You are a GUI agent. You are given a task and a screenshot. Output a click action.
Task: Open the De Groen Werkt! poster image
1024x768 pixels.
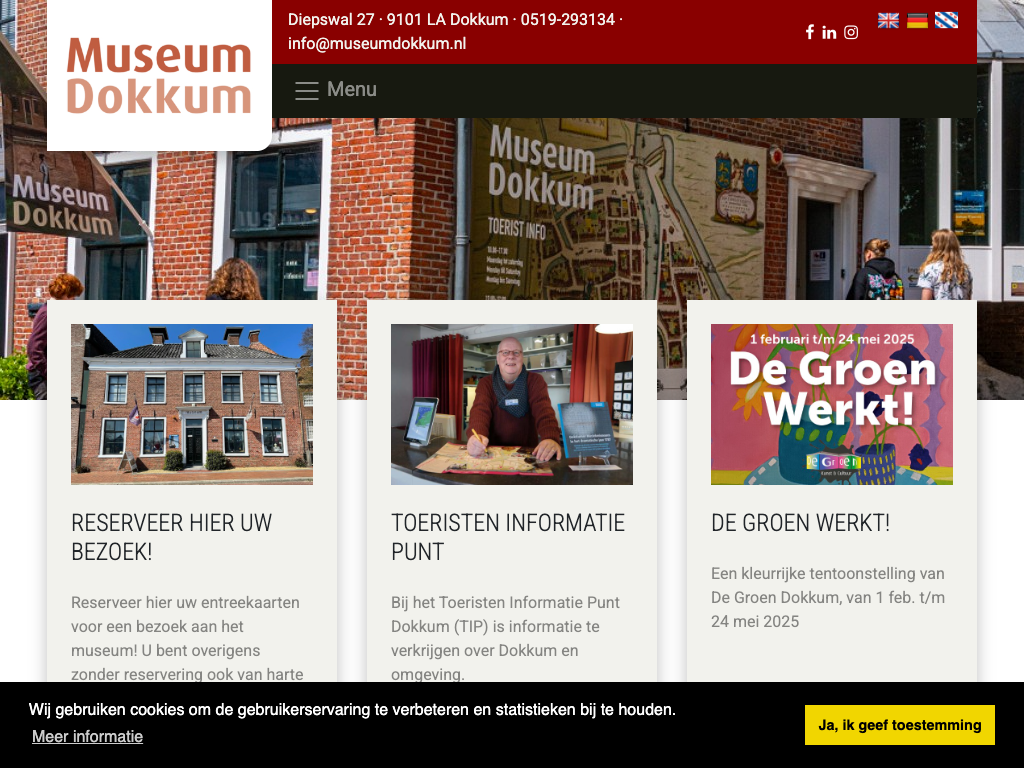click(832, 404)
